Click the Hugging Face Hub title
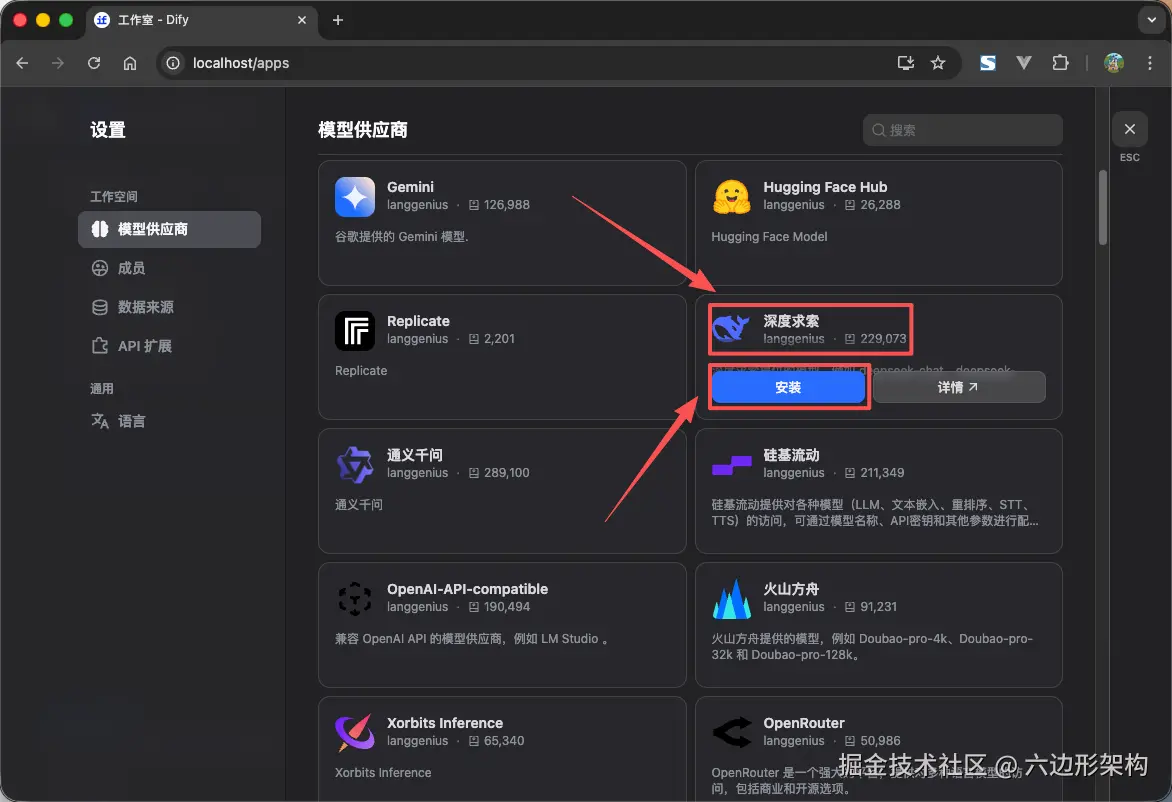Screen dimensions: 1172x802 pyautogui.click(x=825, y=187)
